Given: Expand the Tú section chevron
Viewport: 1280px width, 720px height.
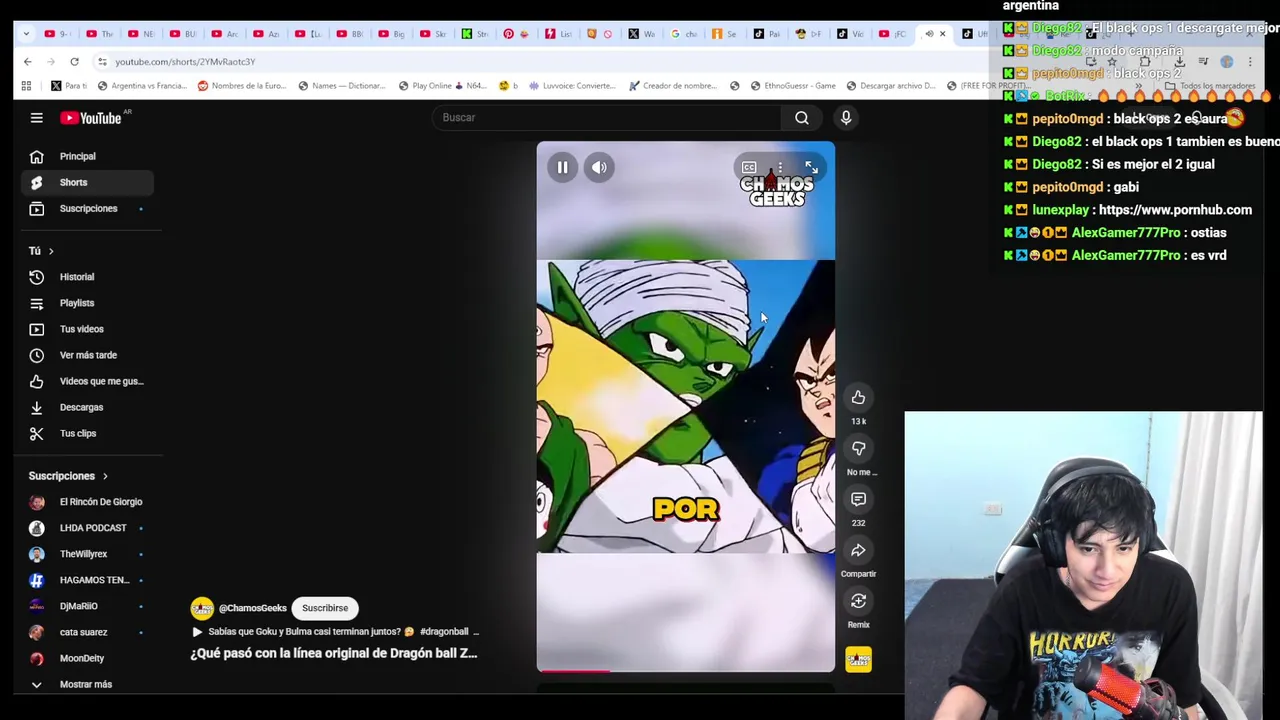Looking at the screenshot, I should coord(51,251).
